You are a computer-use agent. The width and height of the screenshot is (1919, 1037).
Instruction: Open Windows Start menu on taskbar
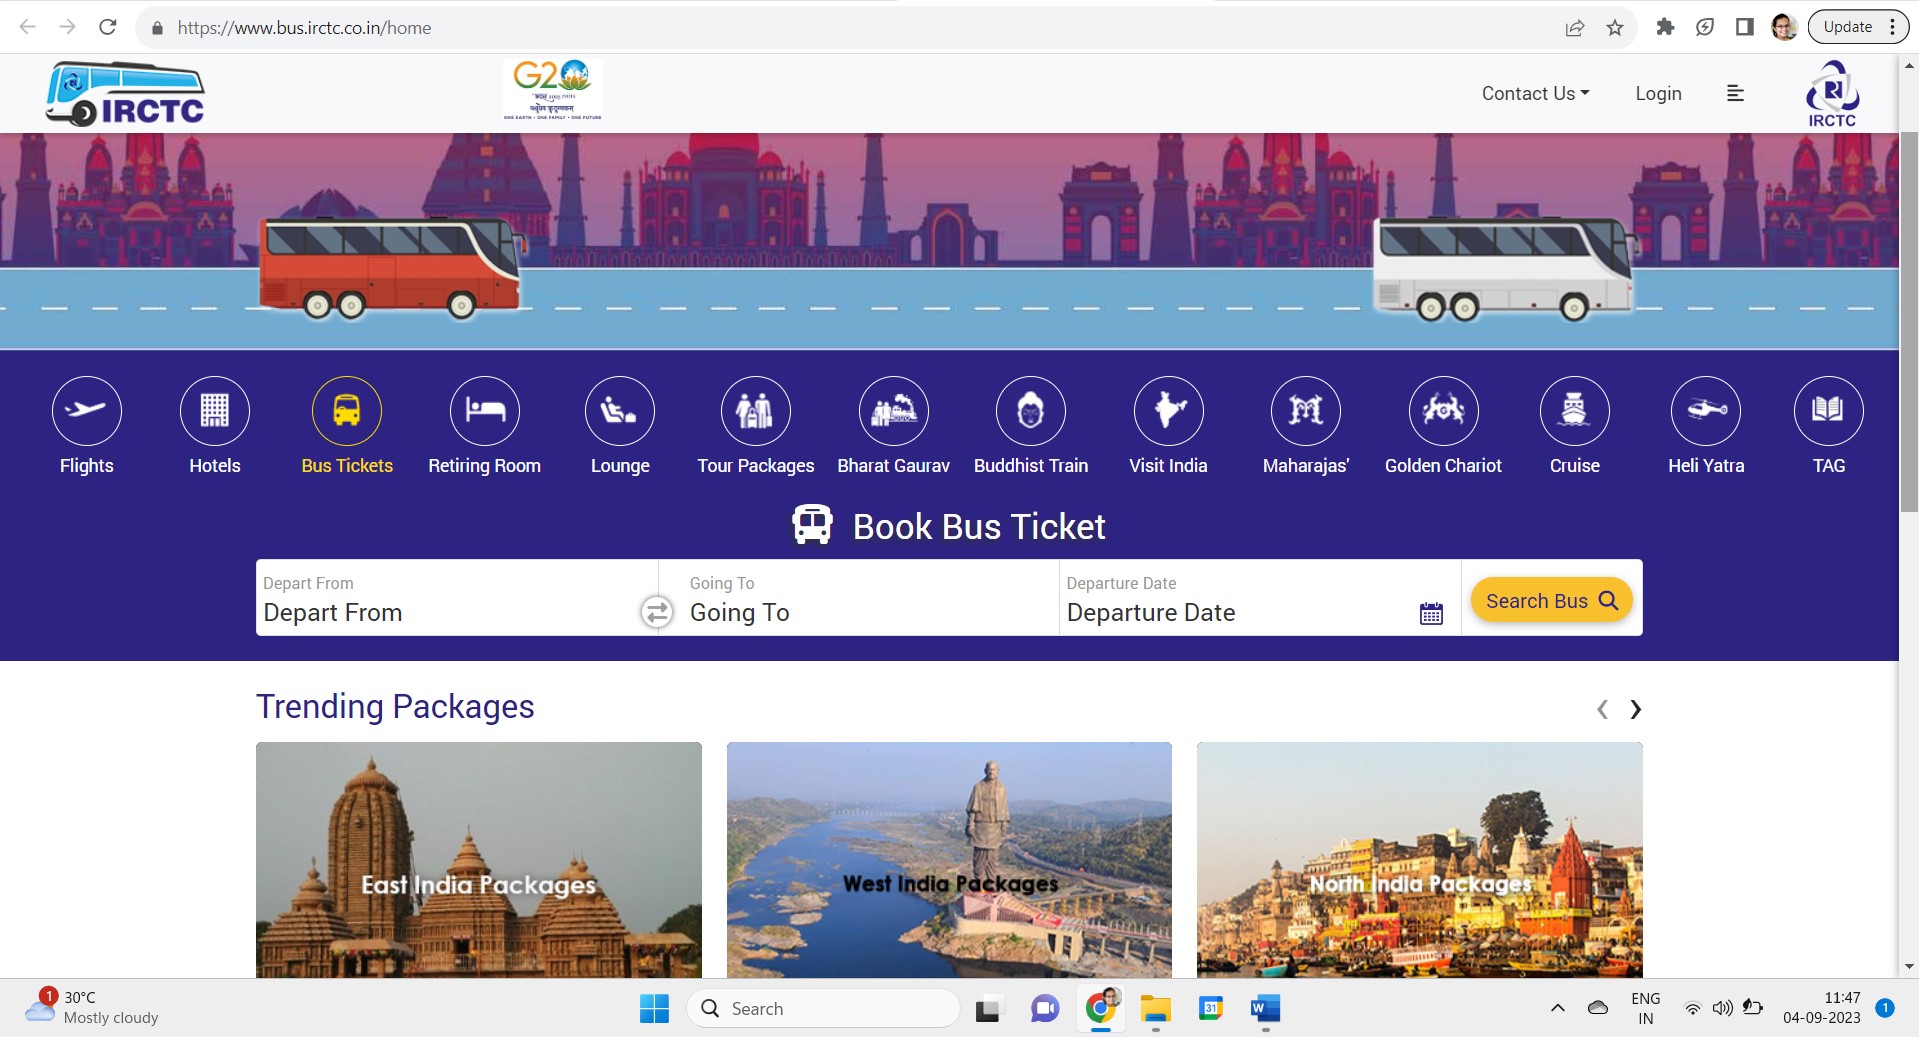[654, 1008]
